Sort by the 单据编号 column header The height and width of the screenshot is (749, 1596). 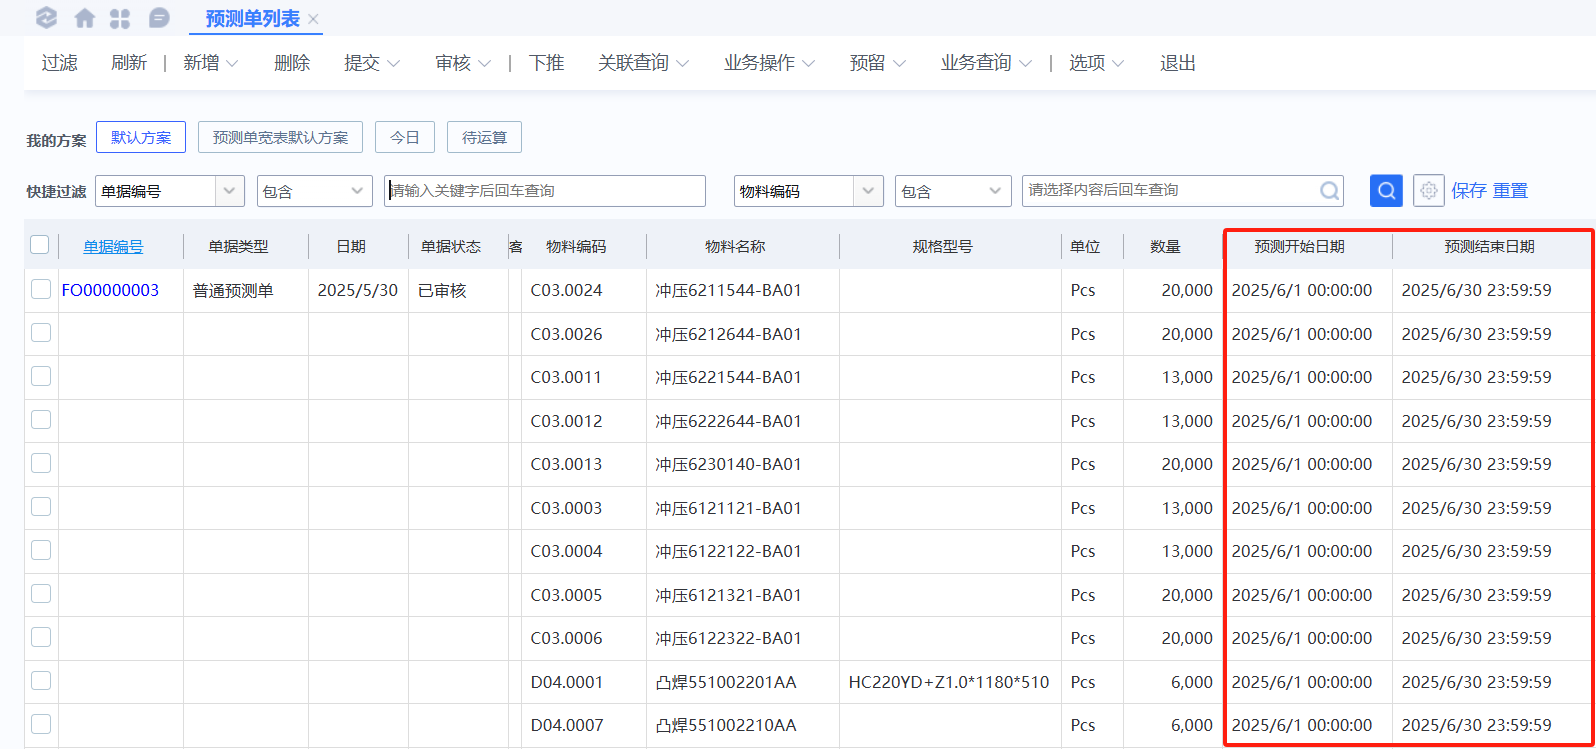coord(113,246)
